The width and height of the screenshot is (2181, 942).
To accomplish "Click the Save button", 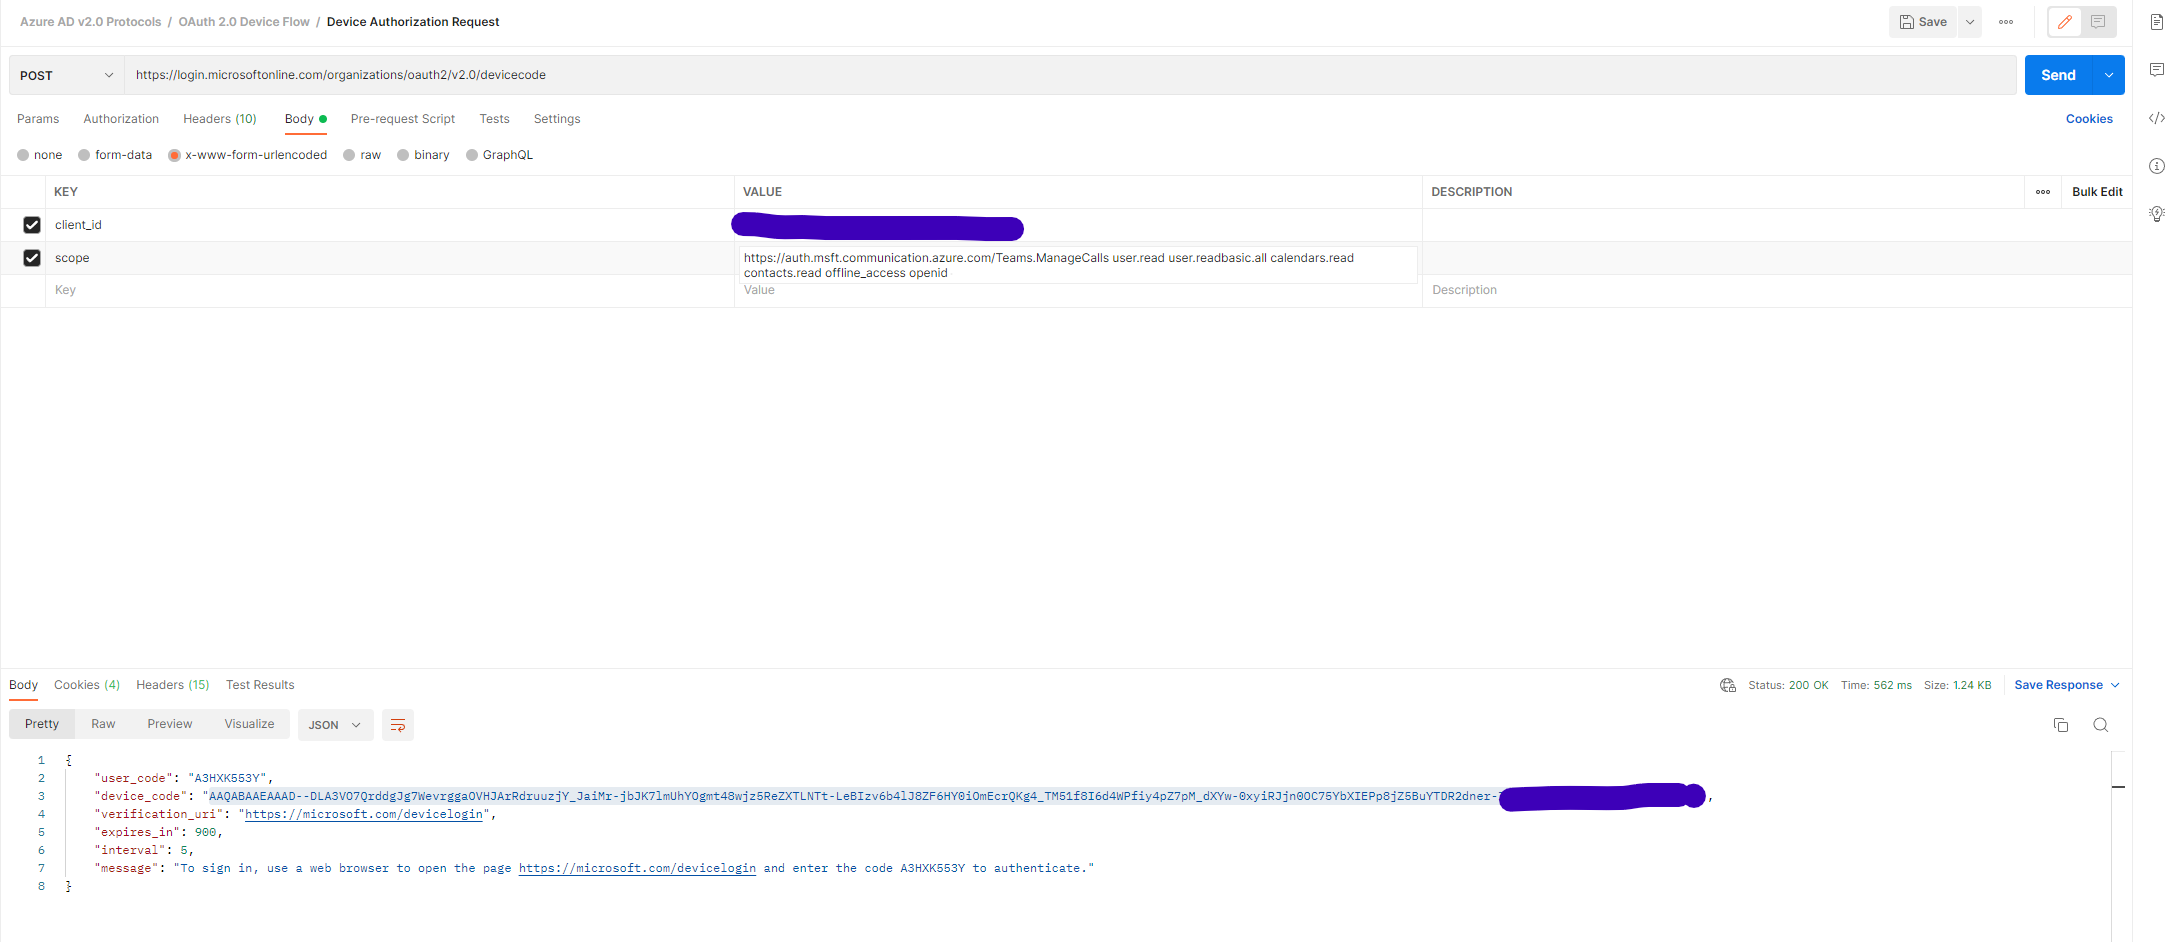I will tap(1923, 22).
